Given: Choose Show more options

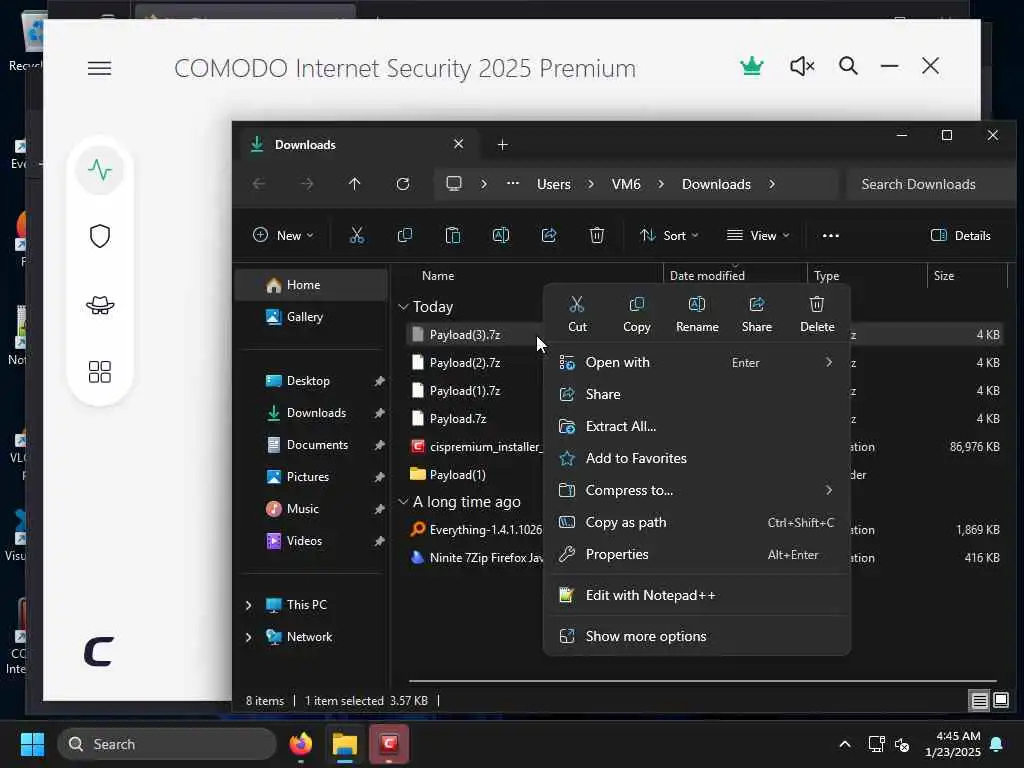Looking at the screenshot, I should (x=697, y=637).
